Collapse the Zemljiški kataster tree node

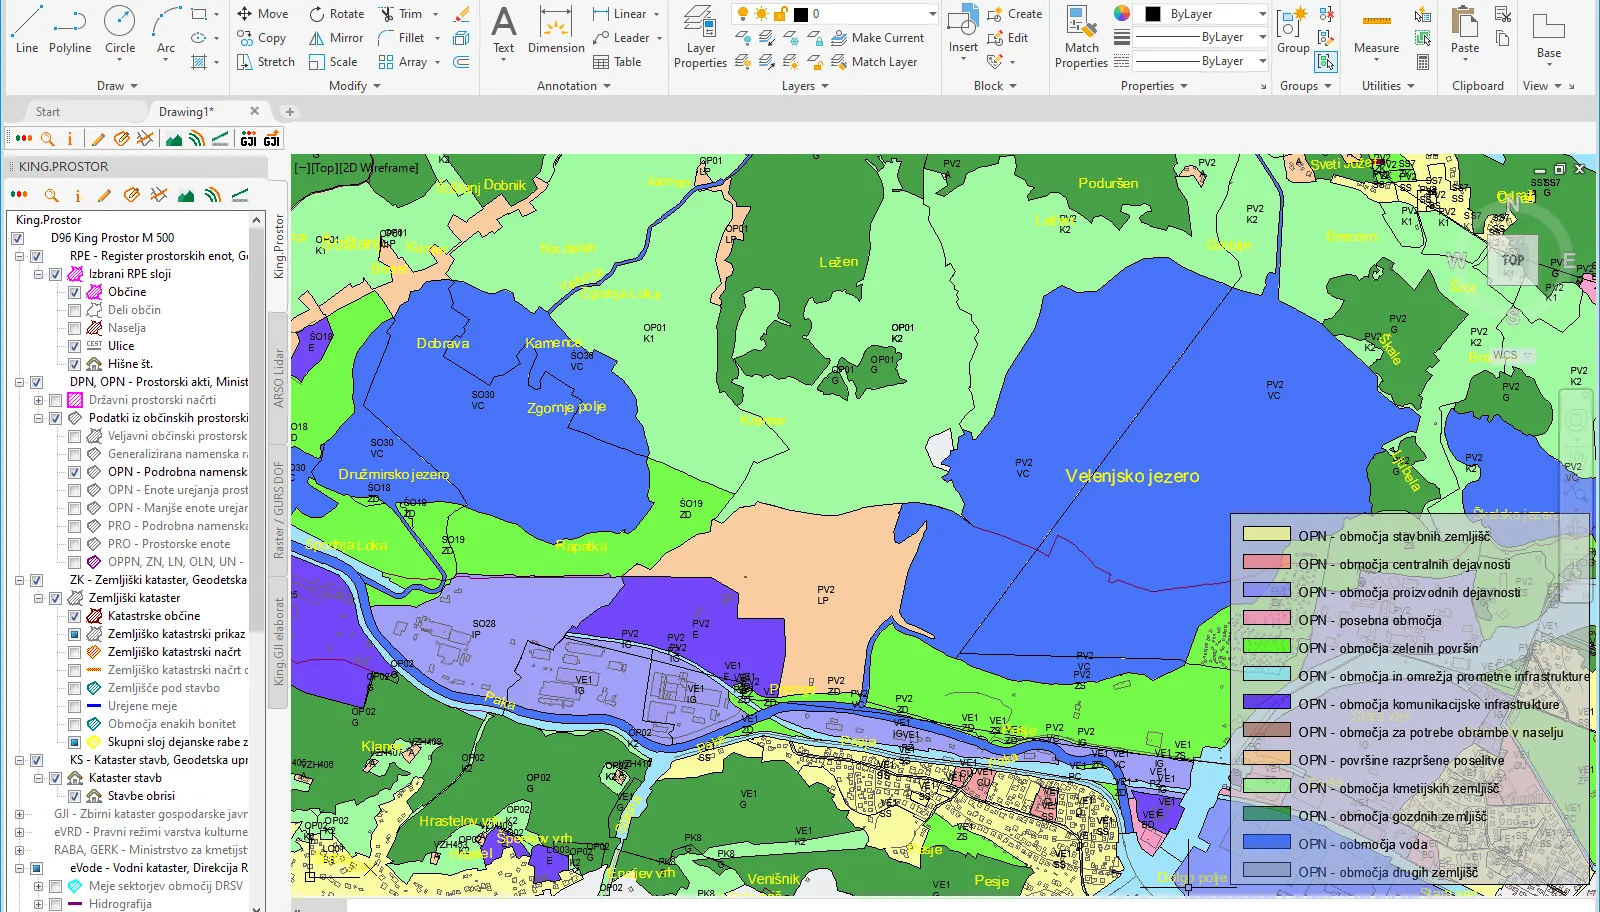tap(39, 598)
